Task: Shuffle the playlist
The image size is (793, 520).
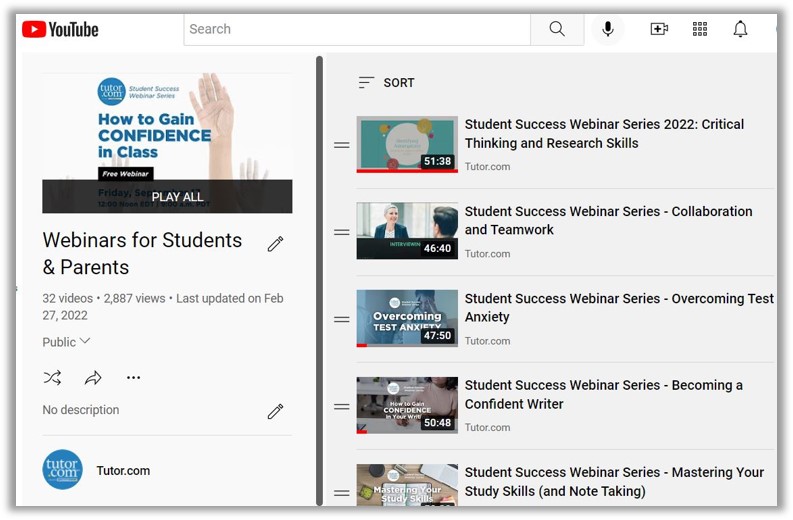Action: click(x=53, y=377)
